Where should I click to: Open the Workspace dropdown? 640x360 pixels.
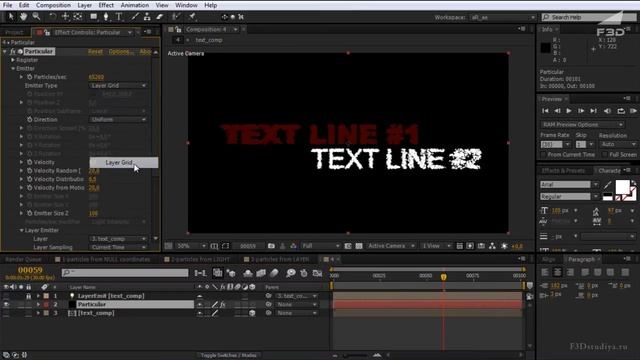(503, 17)
